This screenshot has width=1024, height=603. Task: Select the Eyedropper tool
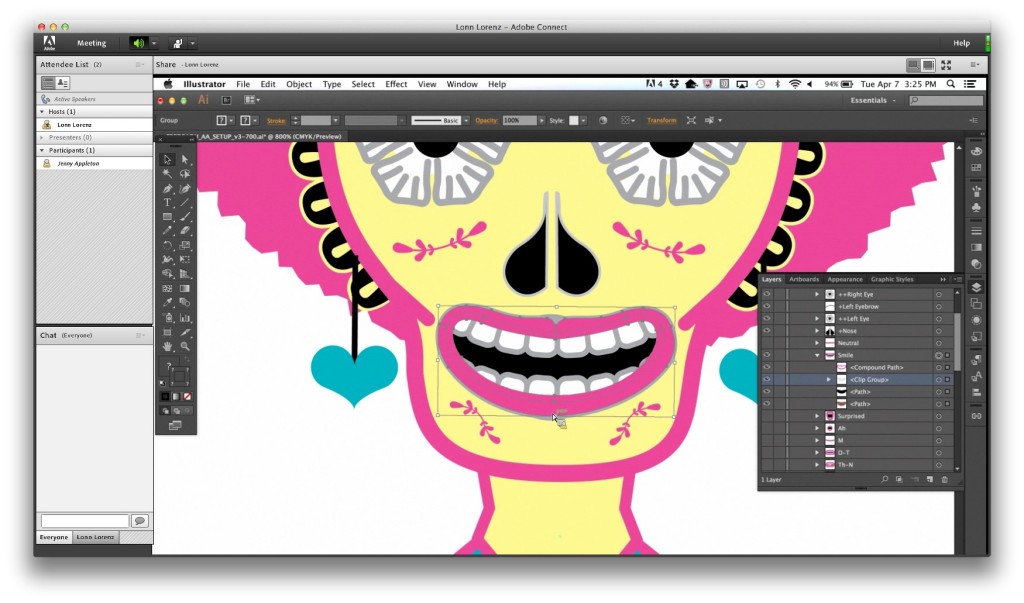pyautogui.click(x=167, y=302)
